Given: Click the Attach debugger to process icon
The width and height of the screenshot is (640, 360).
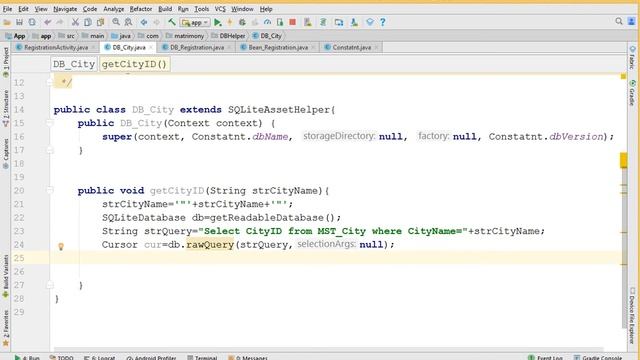Looking at the screenshot, I should click(280, 22).
